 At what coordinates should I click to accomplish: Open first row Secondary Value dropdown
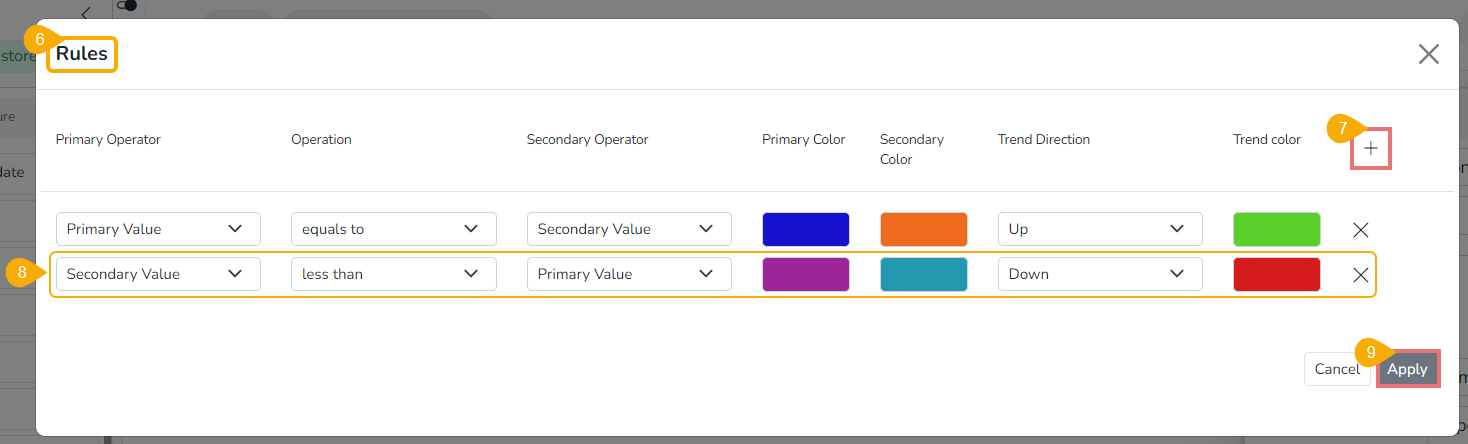point(629,229)
